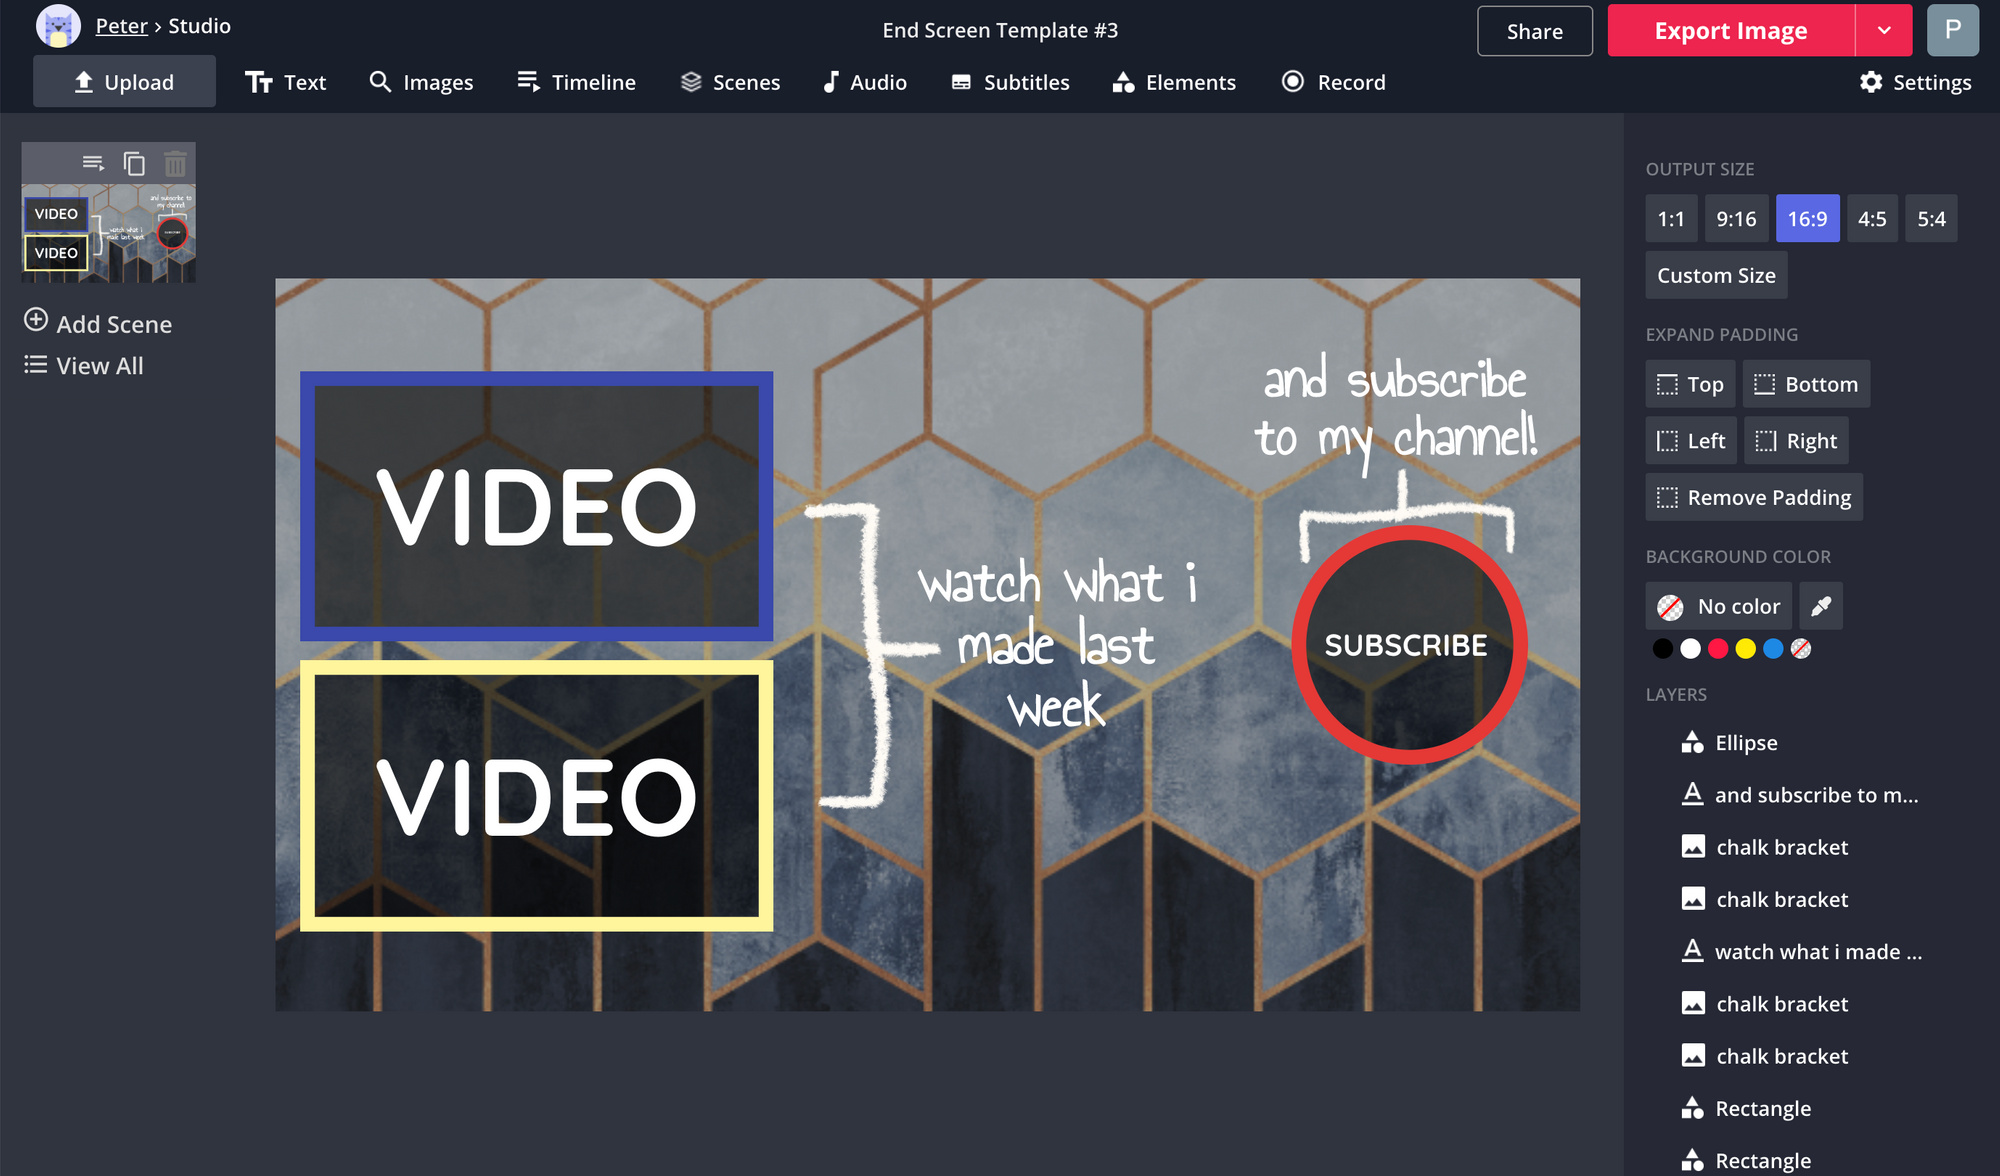Expand the Export Image dropdown arrow
This screenshot has height=1176, width=2000.
coord(1884,30)
